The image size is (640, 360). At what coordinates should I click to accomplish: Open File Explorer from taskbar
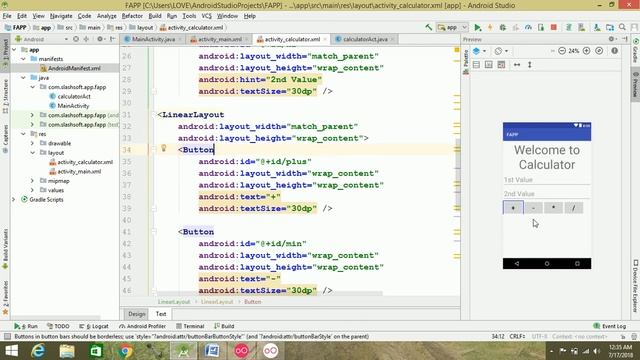pos(67,351)
